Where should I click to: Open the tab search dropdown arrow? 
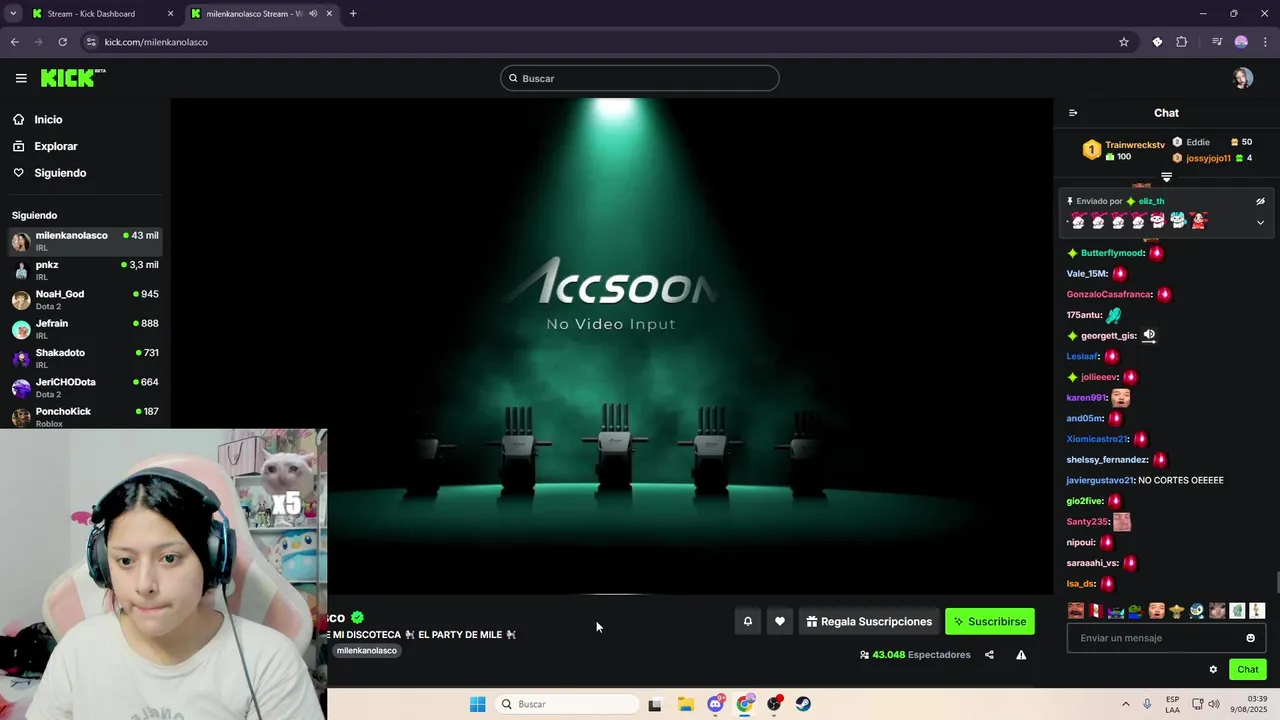click(x=12, y=14)
